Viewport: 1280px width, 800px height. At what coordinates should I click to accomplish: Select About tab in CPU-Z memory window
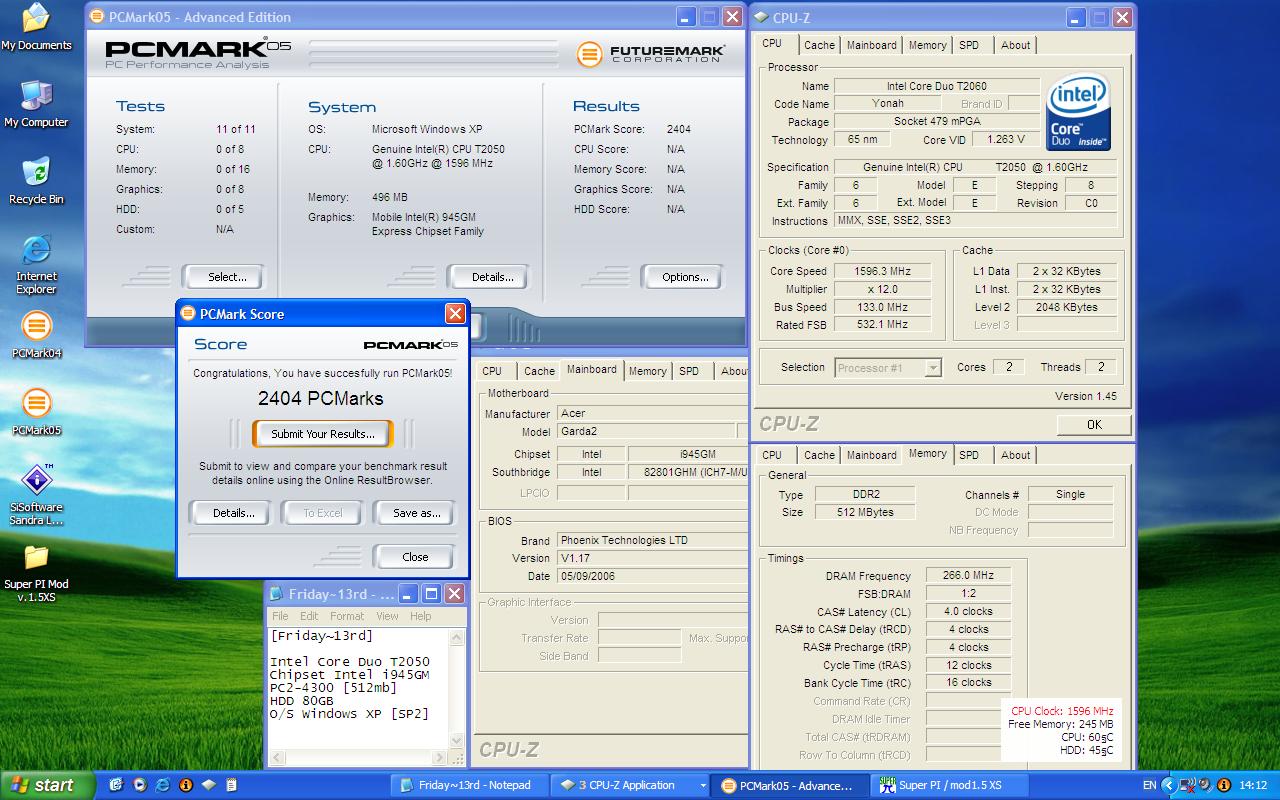pyautogui.click(x=1015, y=455)
